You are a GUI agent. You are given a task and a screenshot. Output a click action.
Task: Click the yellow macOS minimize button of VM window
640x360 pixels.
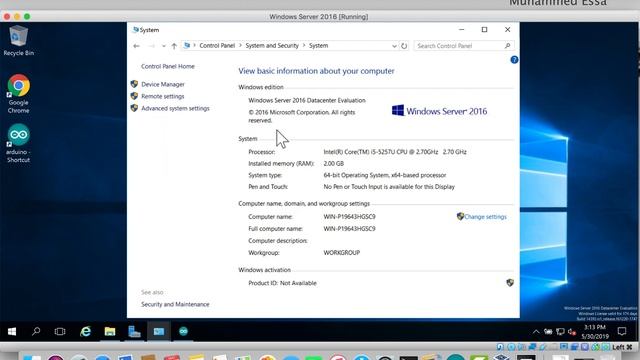[x=17, y=16]
